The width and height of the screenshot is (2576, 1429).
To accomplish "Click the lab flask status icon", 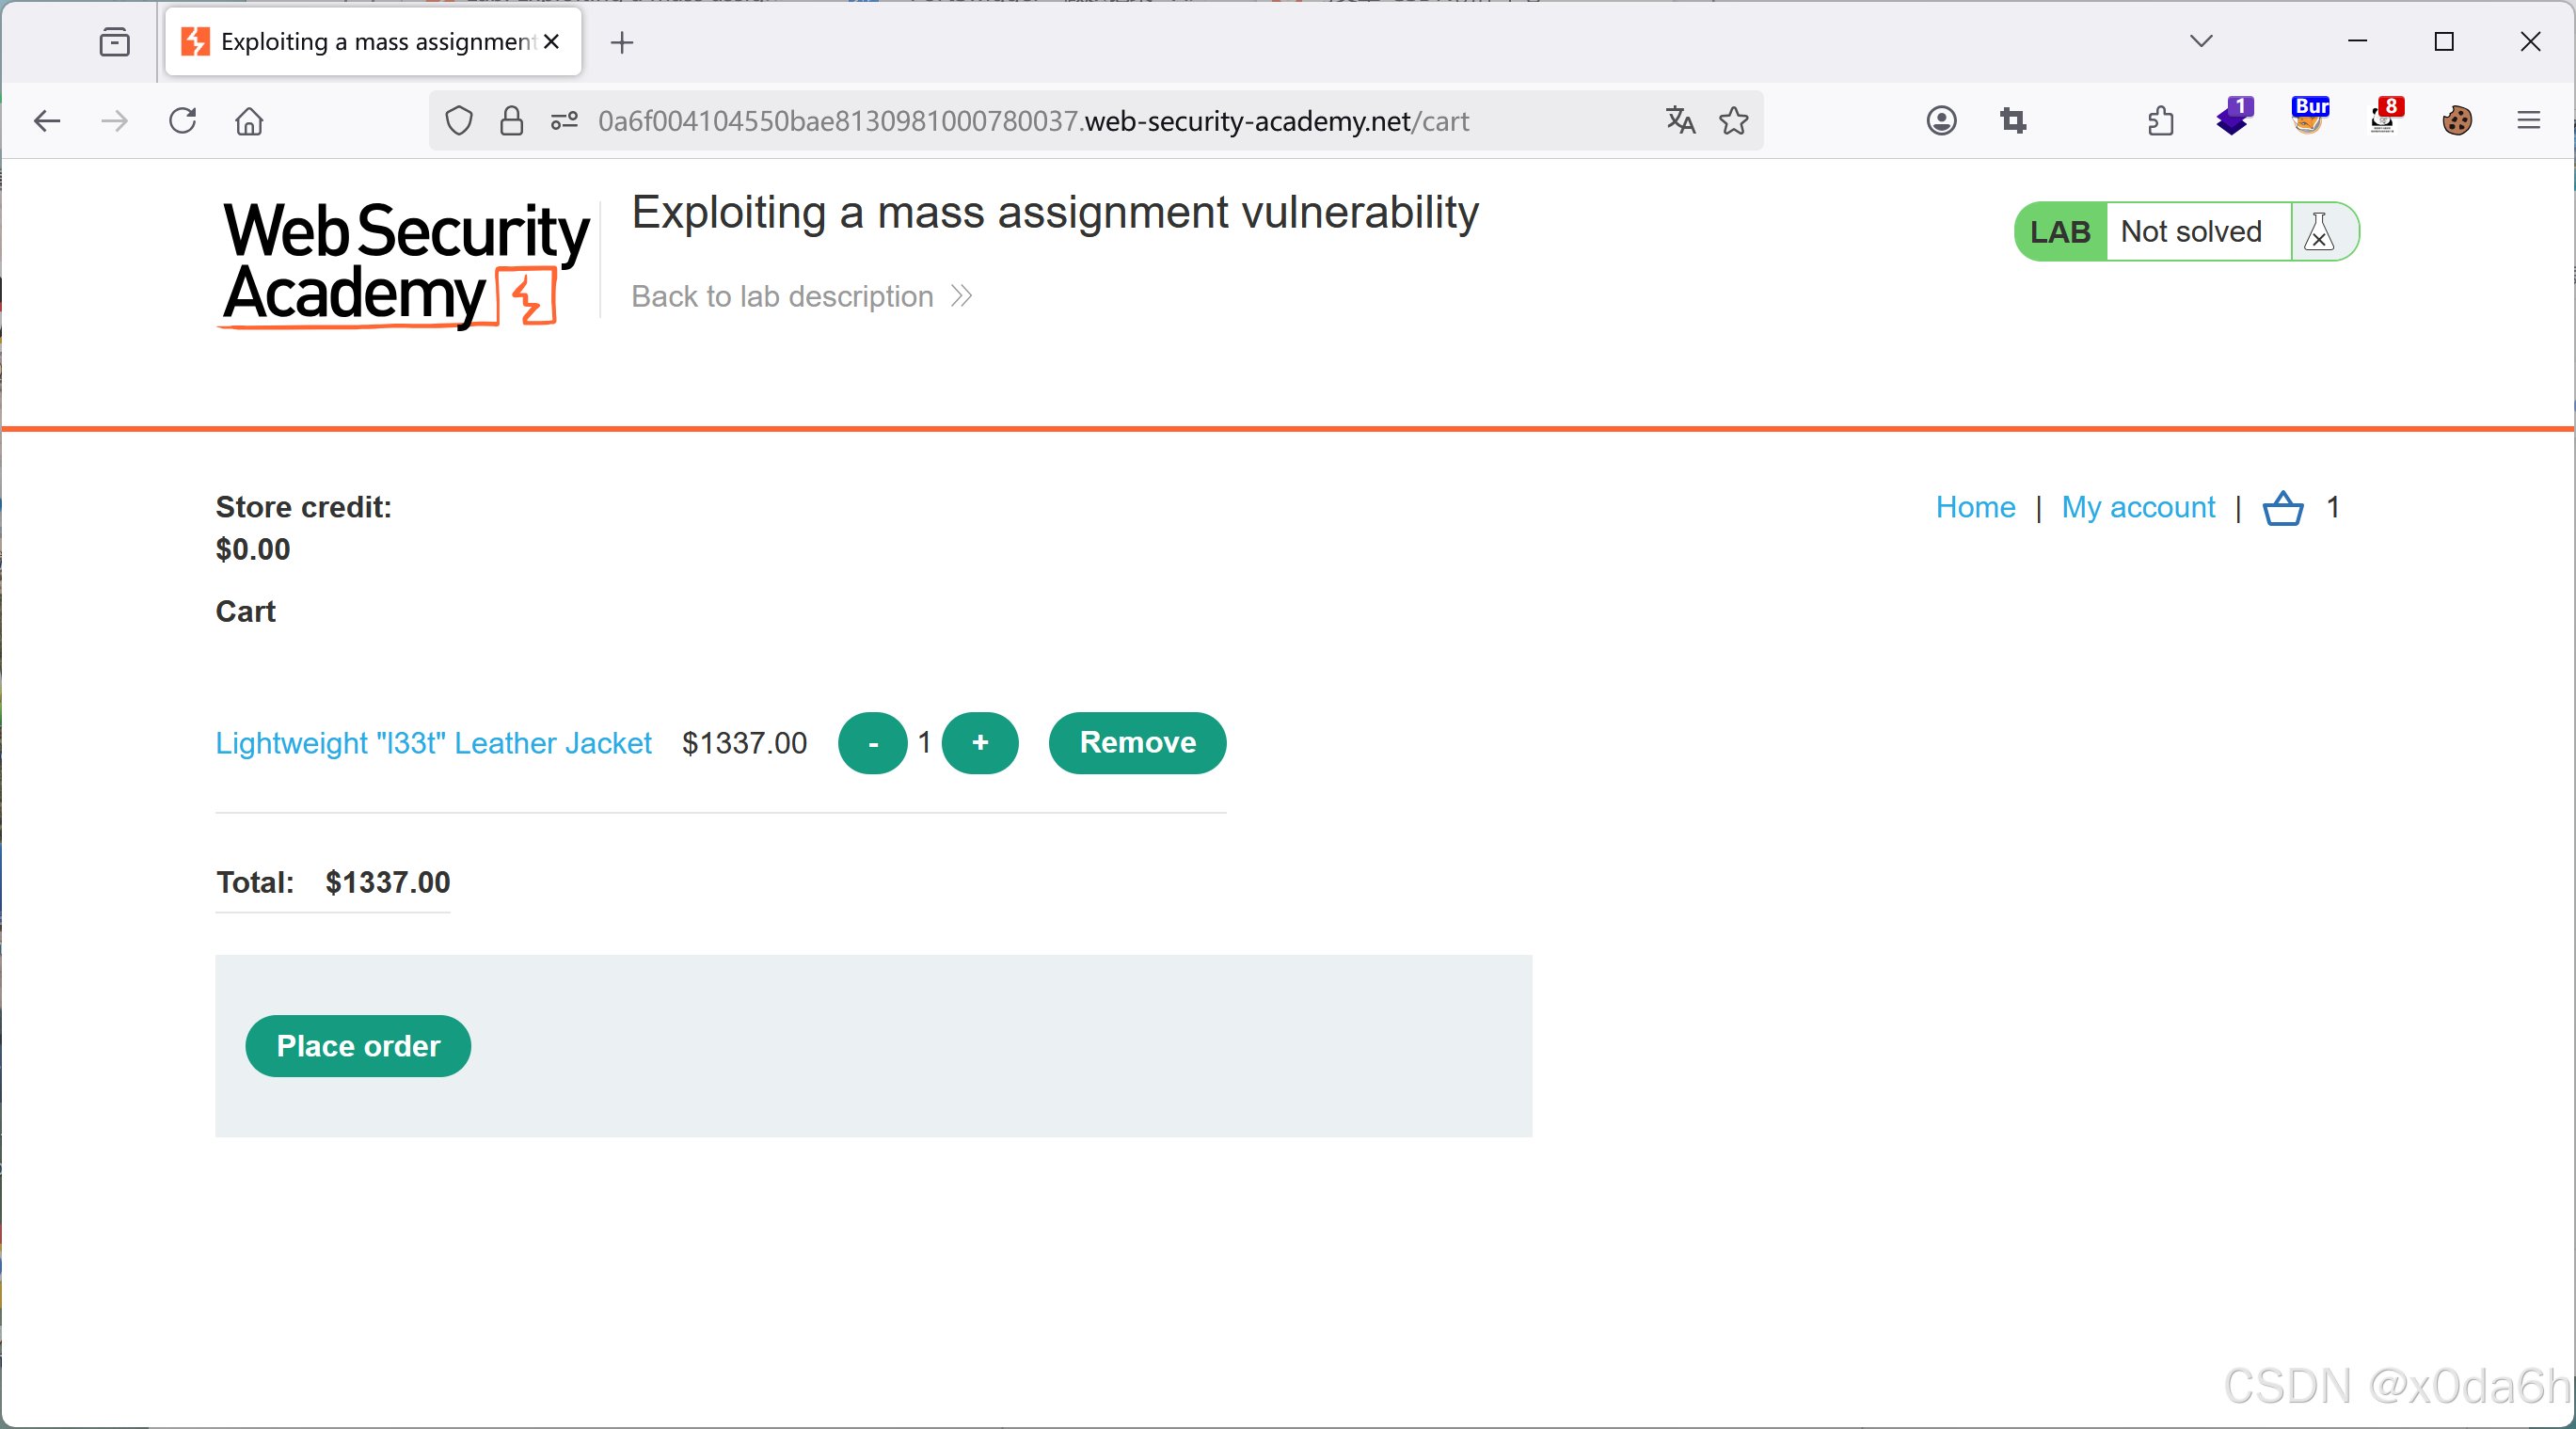I will click(2318, 232).
